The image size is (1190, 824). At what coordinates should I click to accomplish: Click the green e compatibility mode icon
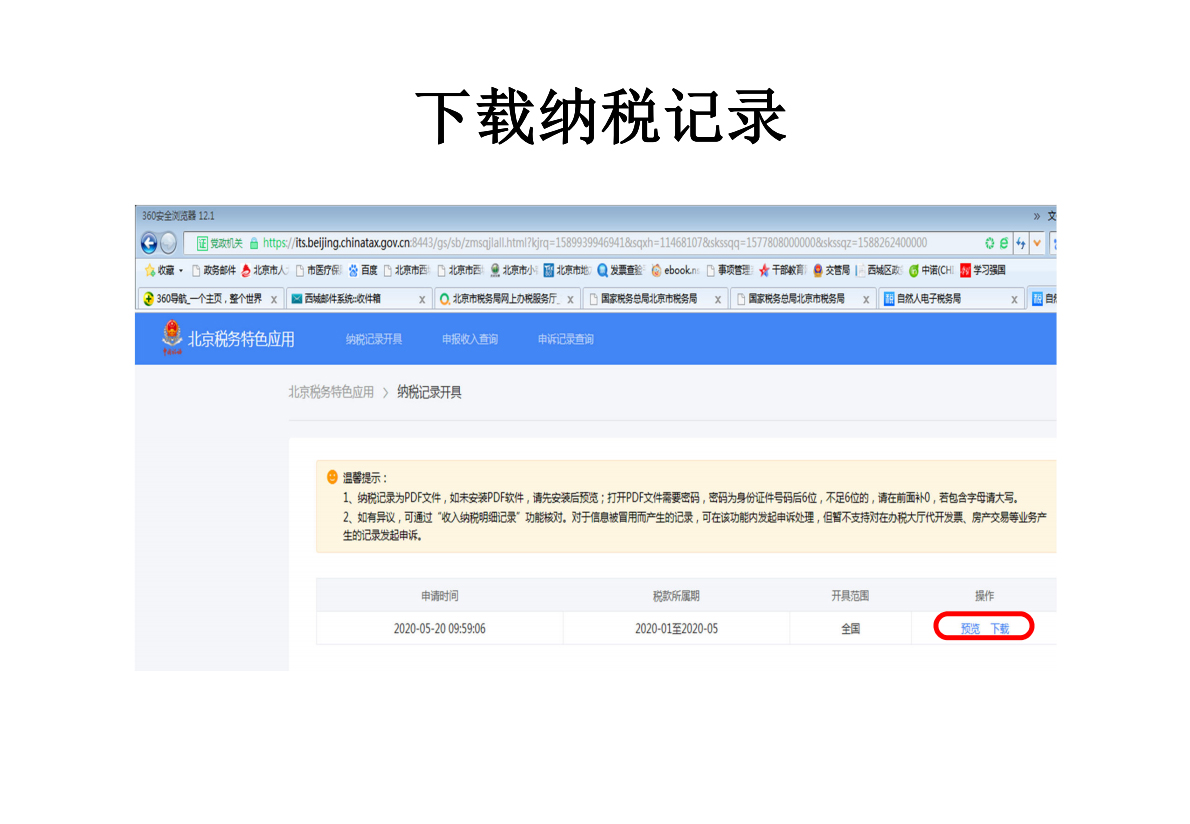pos(1004,243)
